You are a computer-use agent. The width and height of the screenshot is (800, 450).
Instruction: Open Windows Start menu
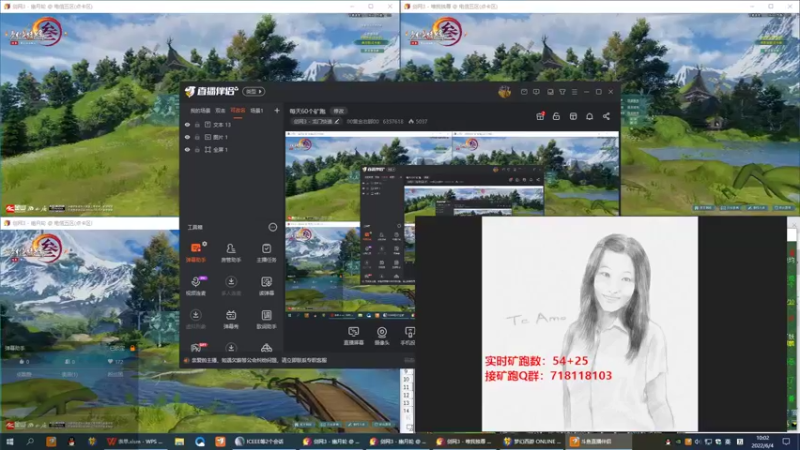tap(9, 441)
